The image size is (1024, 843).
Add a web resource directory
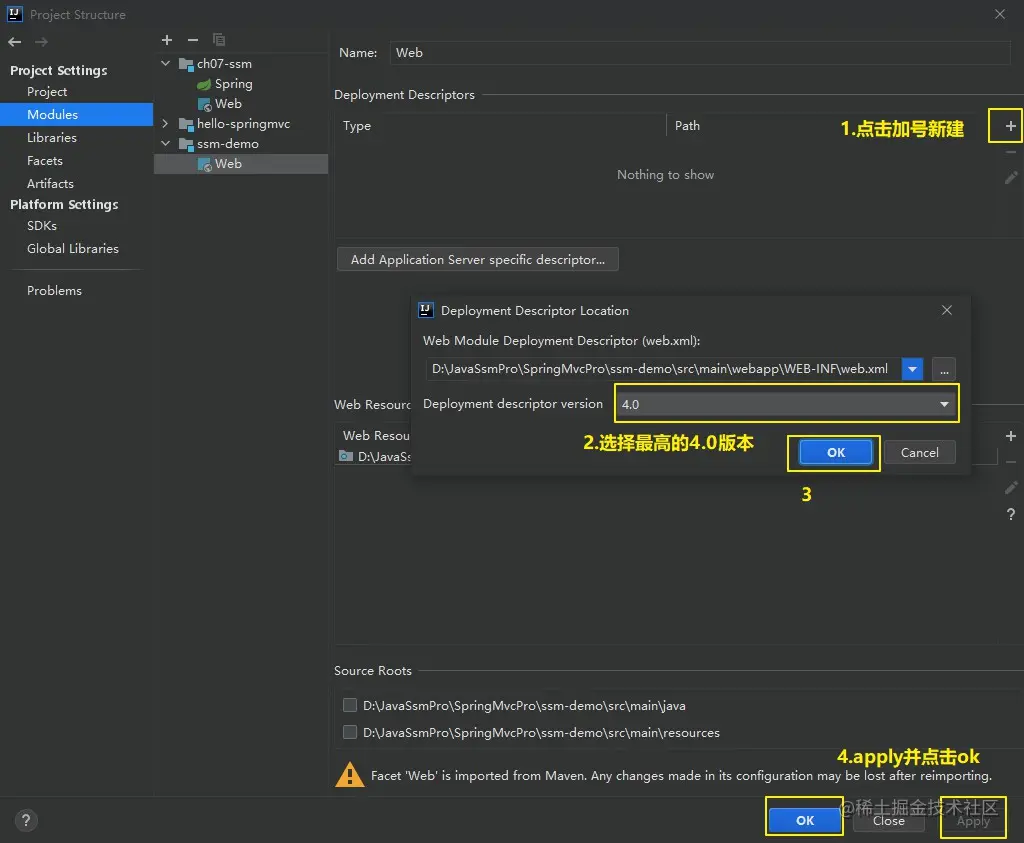1011,436
